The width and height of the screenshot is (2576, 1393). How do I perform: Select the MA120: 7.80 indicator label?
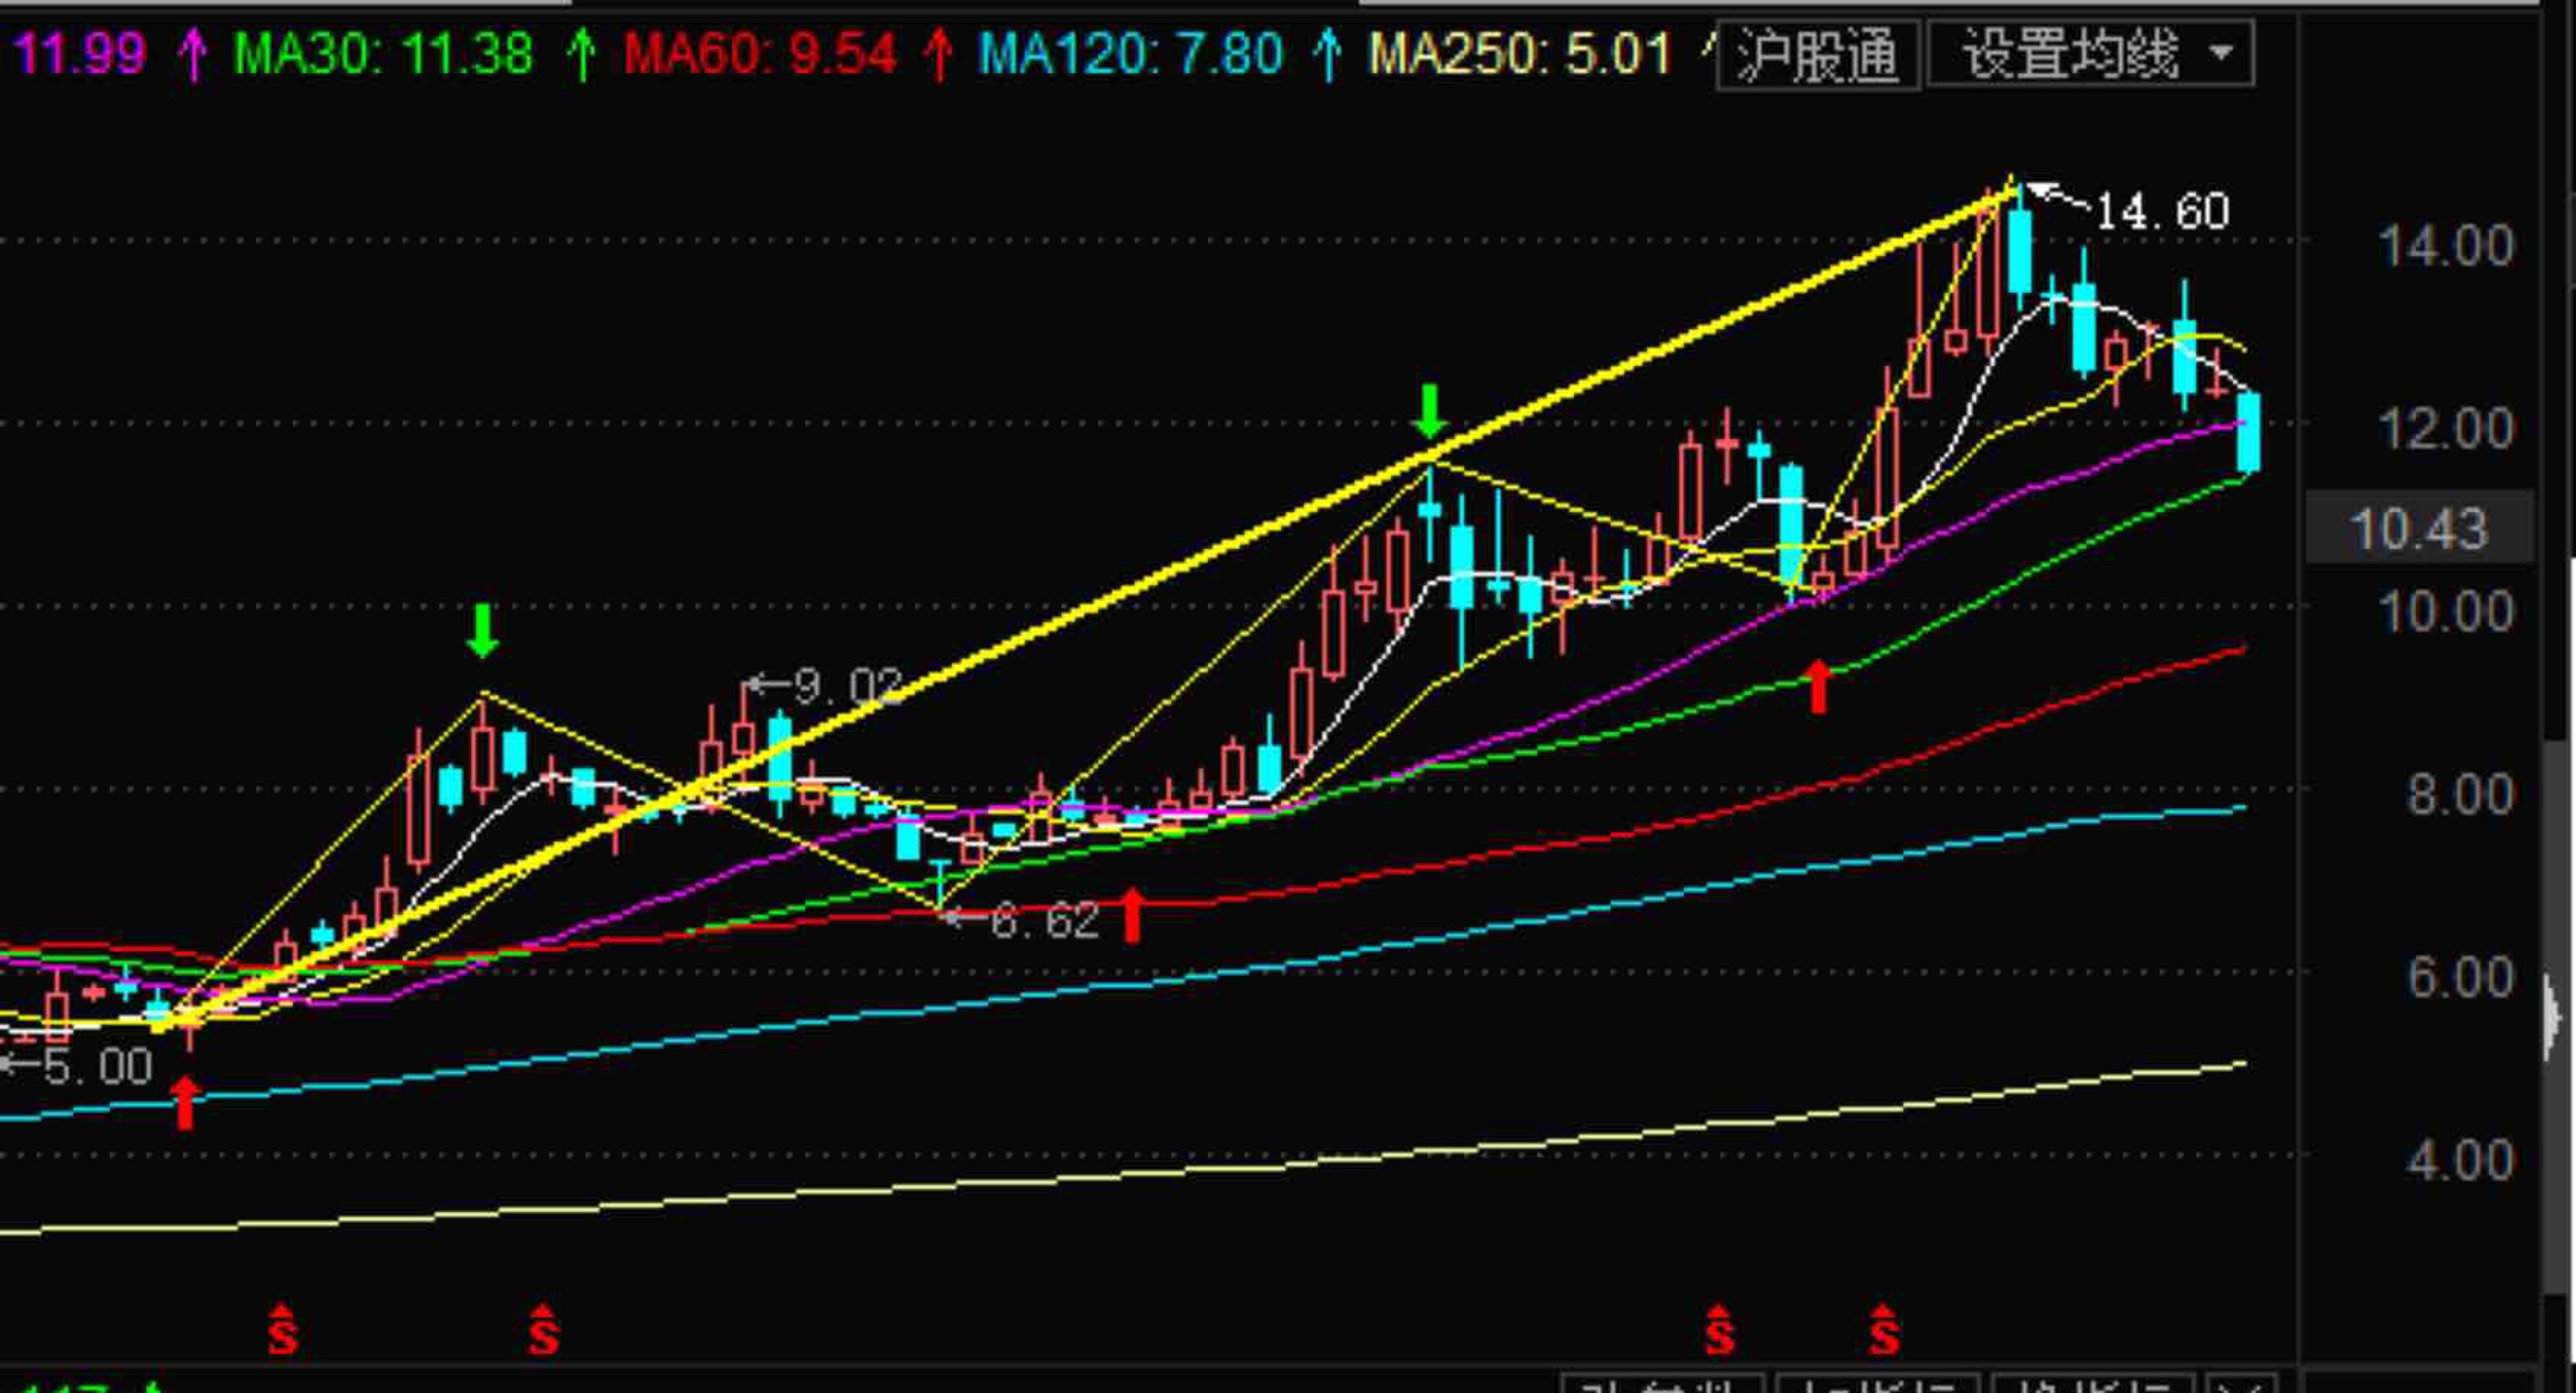coord(1130,53)
